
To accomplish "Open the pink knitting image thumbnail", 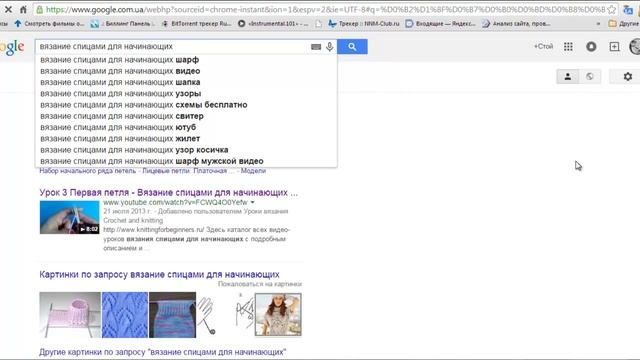I will [x=70, y=315].
